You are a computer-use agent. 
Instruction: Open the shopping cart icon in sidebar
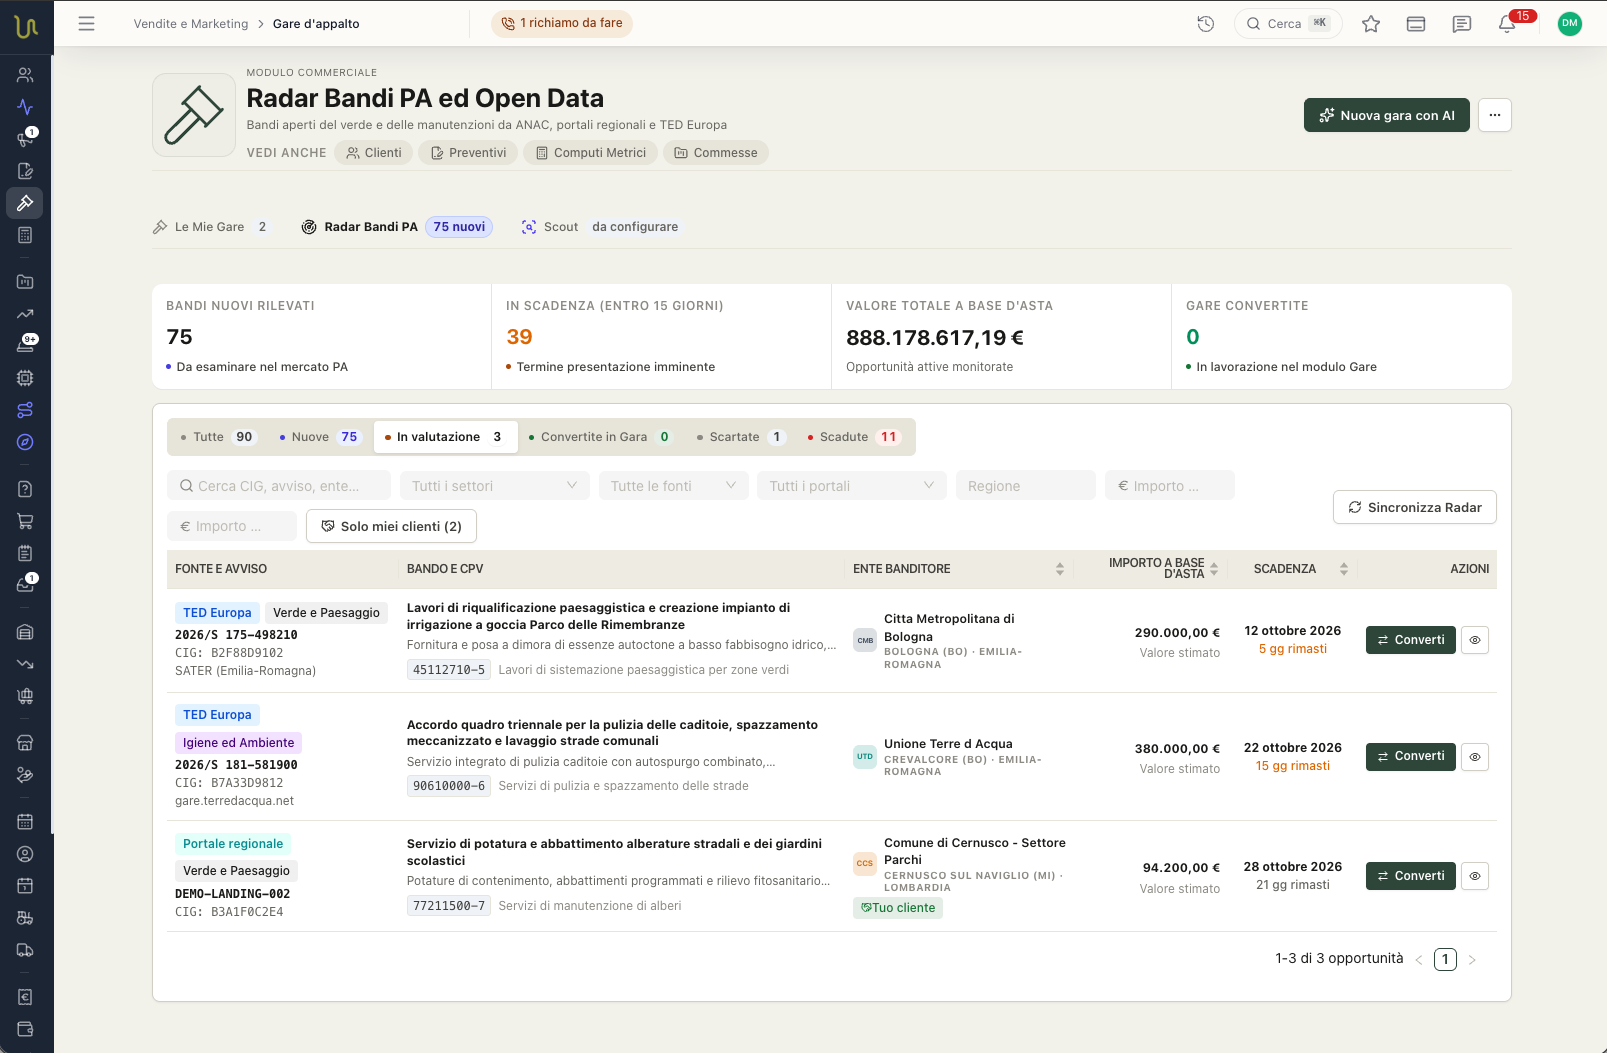[25, 521]
